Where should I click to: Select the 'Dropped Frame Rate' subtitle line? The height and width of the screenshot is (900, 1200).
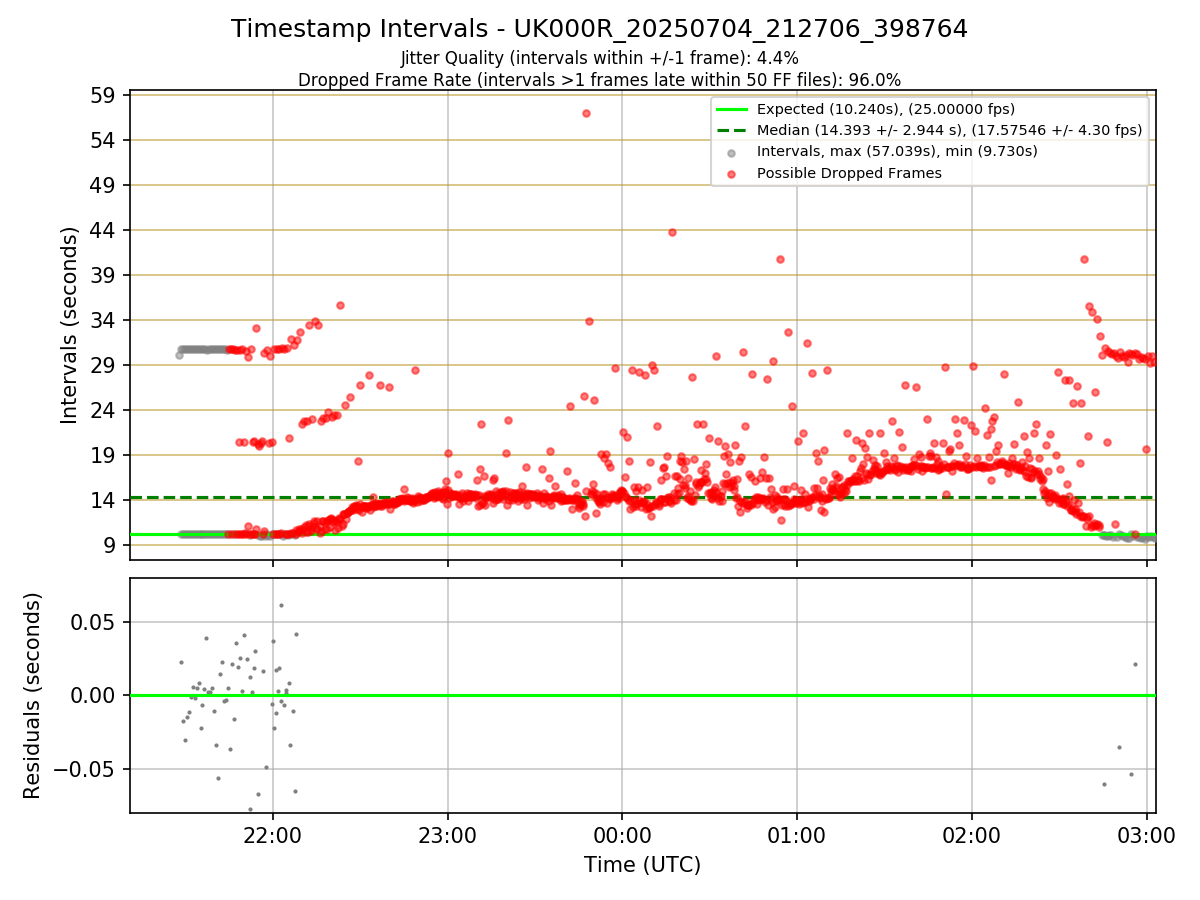tap(599, 80)
